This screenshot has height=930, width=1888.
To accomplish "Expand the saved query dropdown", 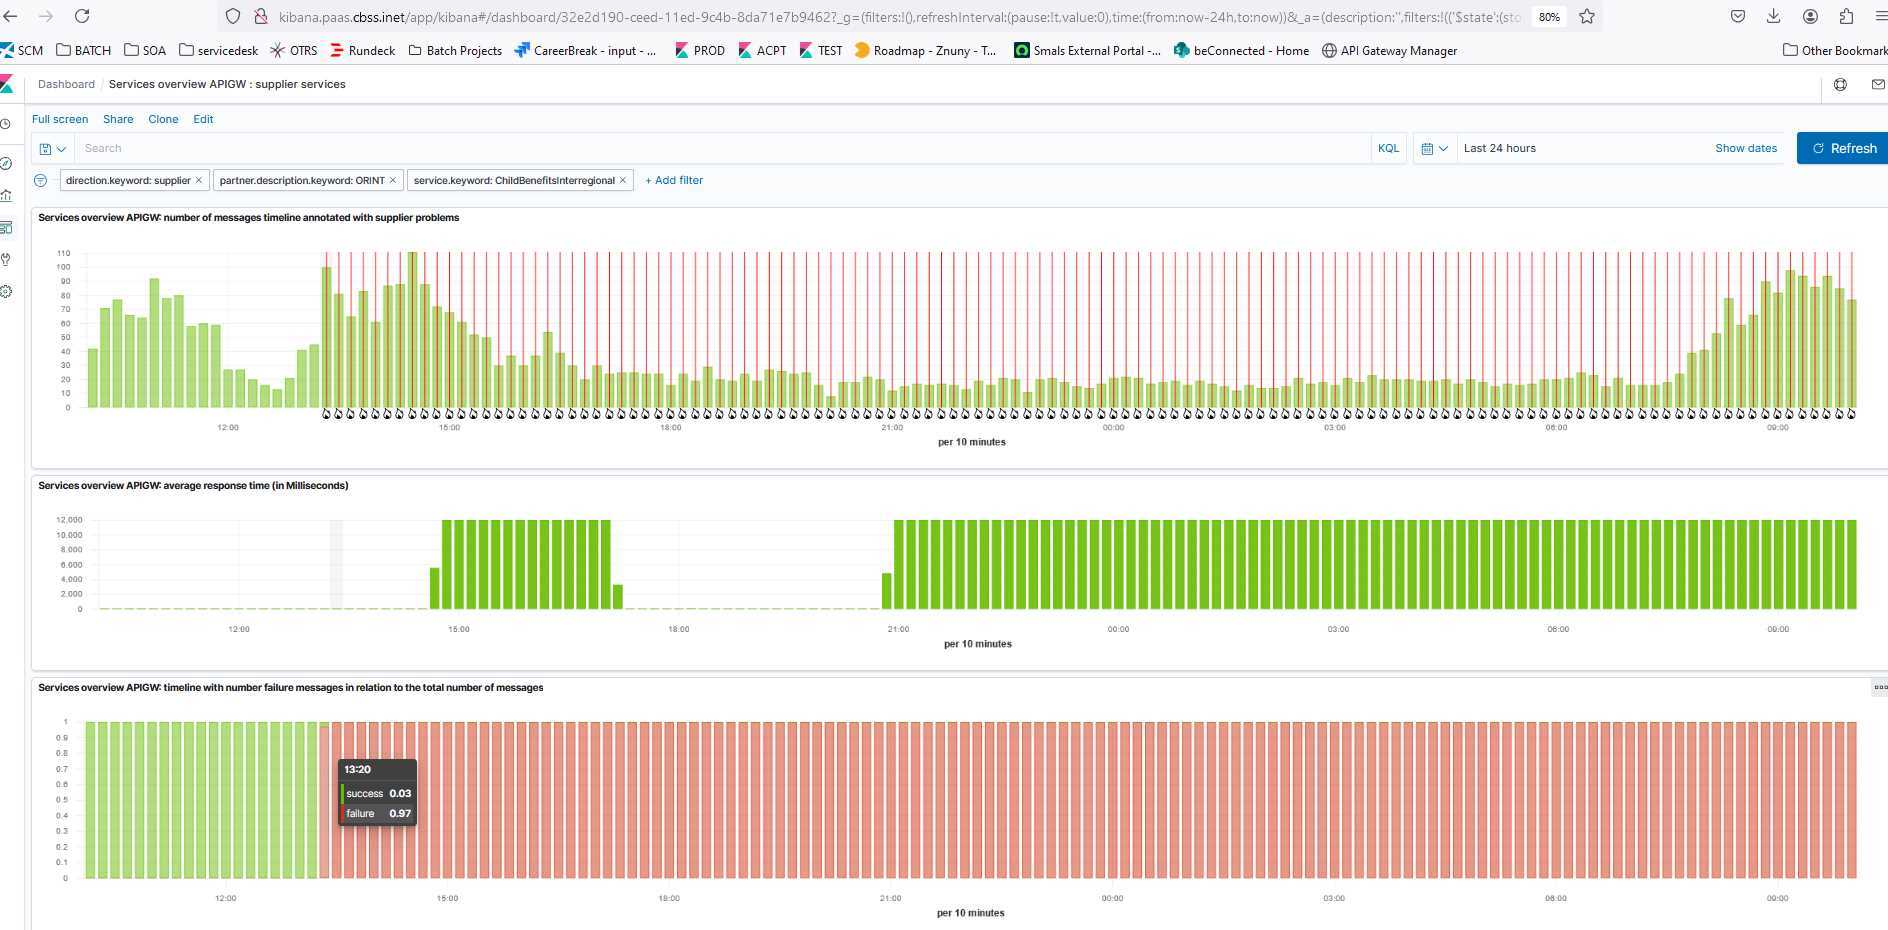I will point(52,149).
